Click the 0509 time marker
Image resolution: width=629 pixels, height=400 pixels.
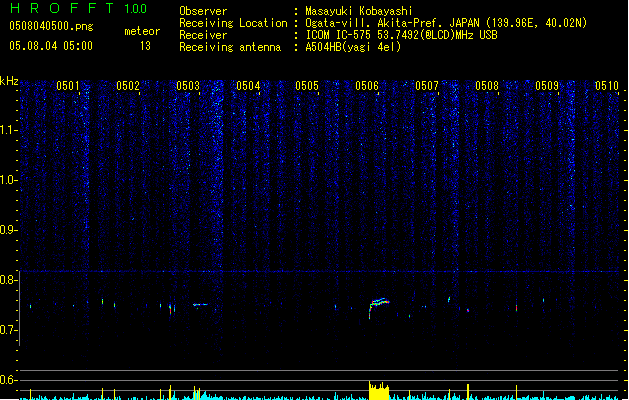pyautogui.click(x=547, y=86)
